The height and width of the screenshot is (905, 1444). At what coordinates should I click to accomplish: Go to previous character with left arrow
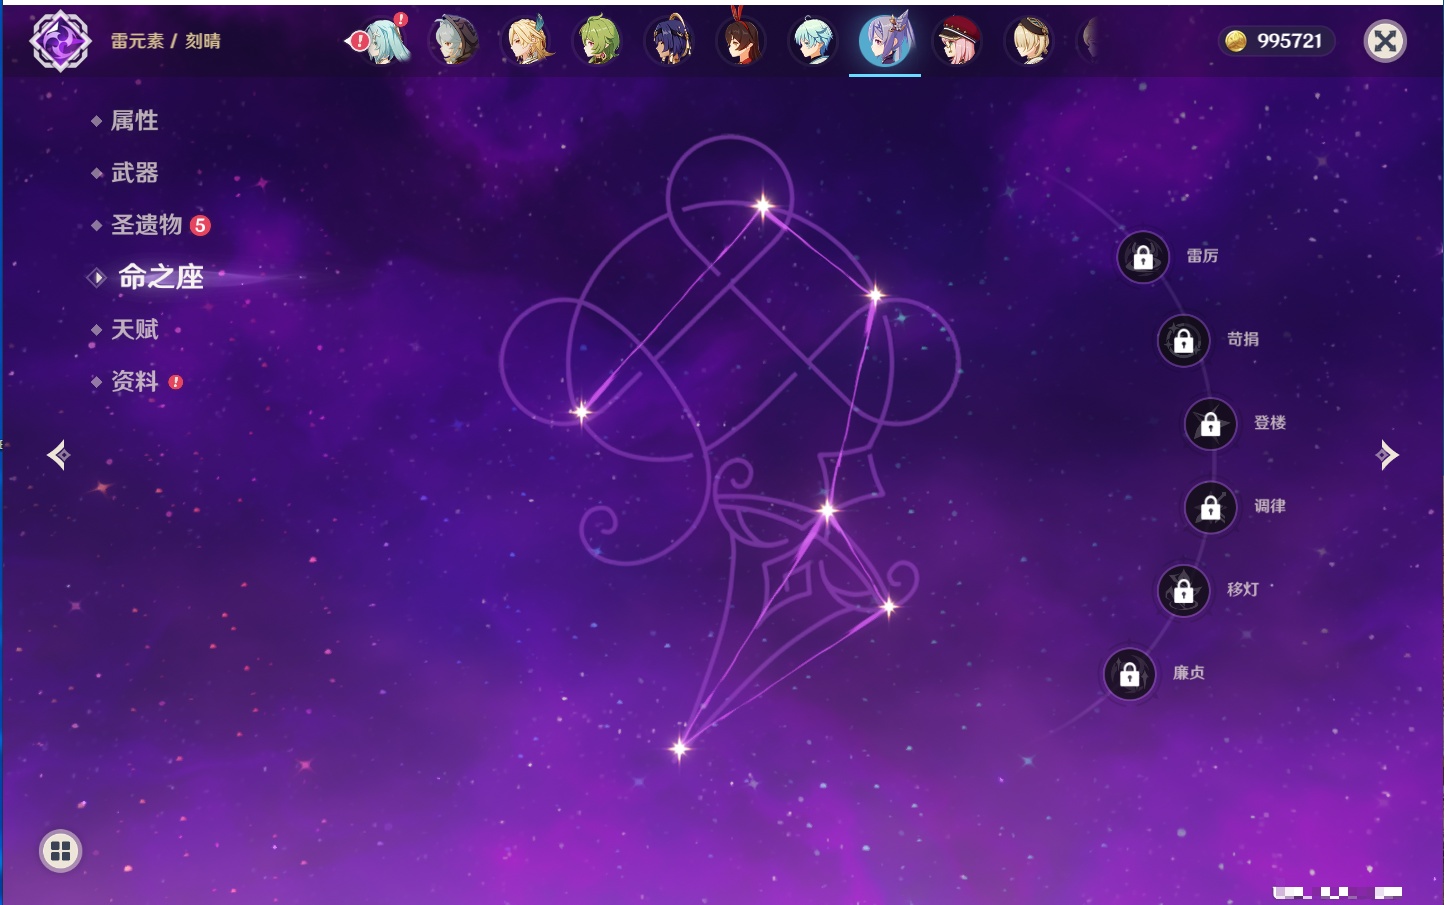(x=58, y=455)
